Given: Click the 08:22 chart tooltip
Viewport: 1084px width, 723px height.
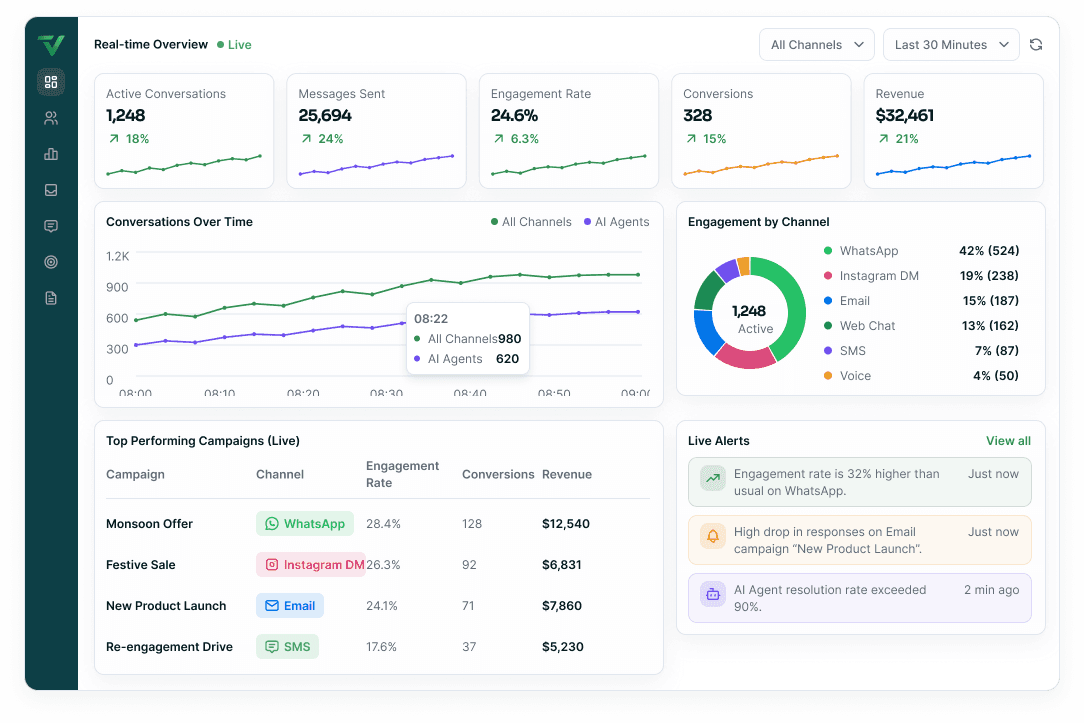Looking at the screenshot, I should pos(468,339).
